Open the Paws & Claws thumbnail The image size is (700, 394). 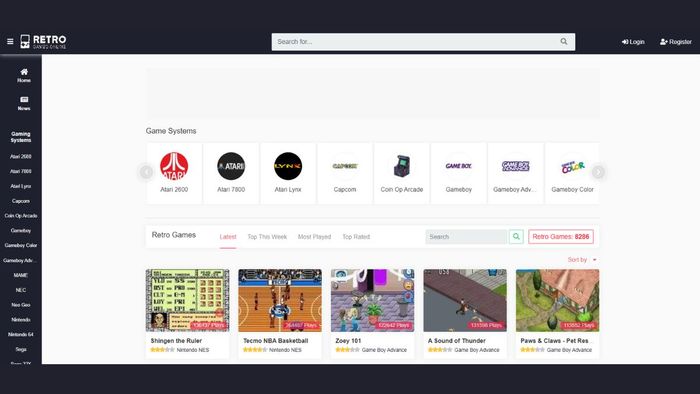[x=558, y=300]
